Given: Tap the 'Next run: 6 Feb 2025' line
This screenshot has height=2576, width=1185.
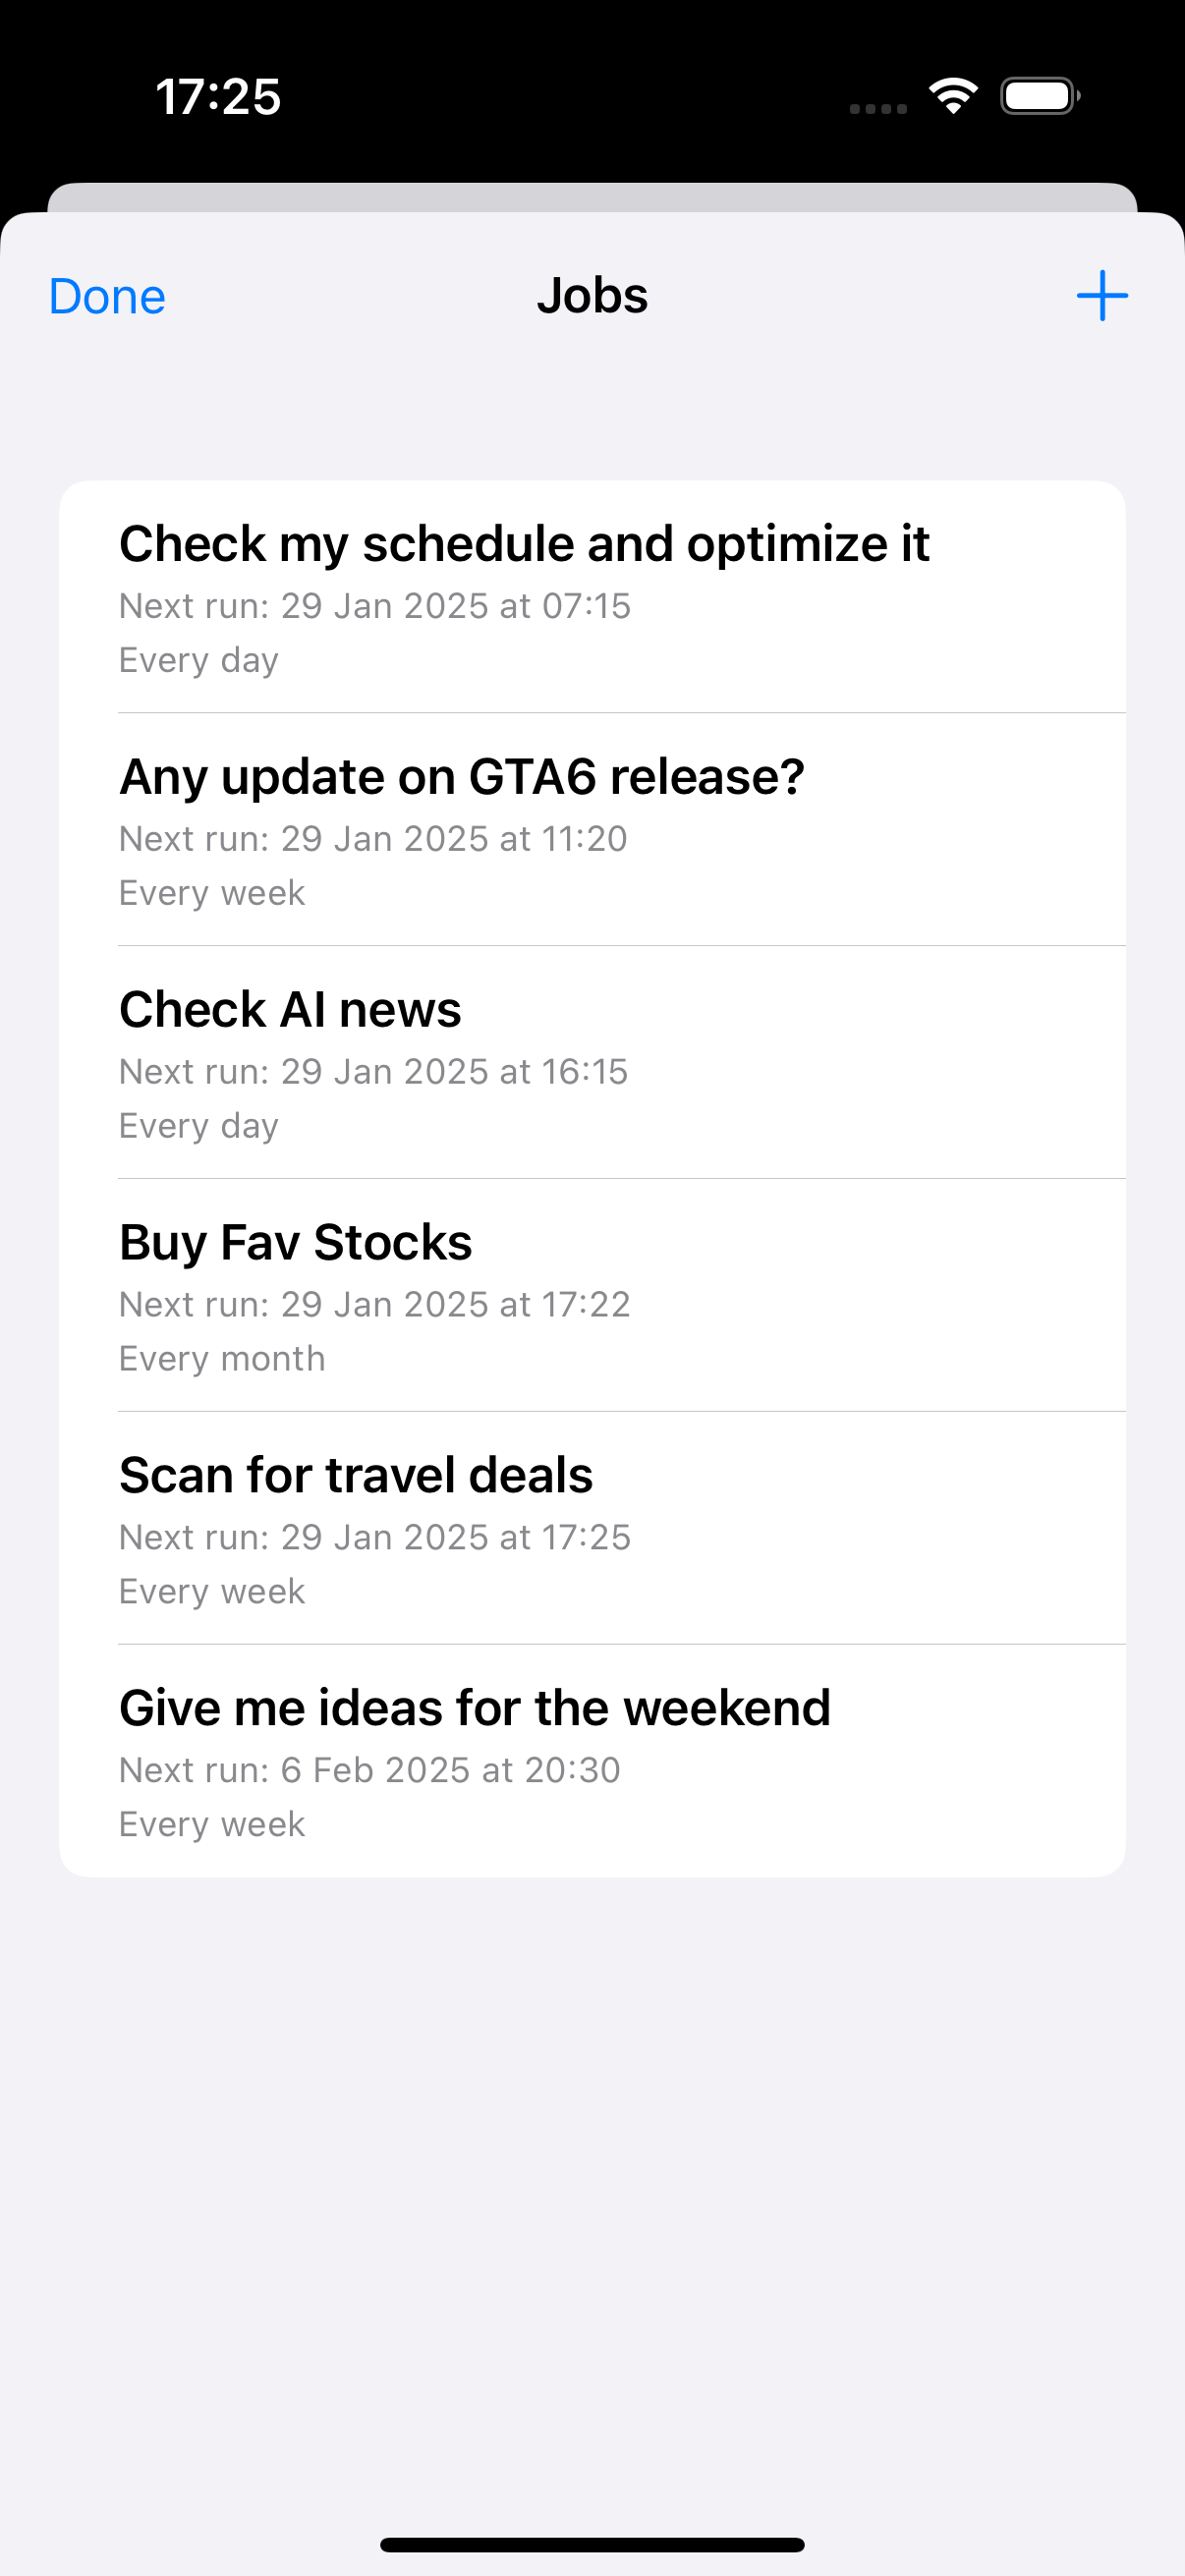Looking at the screenshot, I should point(369,1770).
